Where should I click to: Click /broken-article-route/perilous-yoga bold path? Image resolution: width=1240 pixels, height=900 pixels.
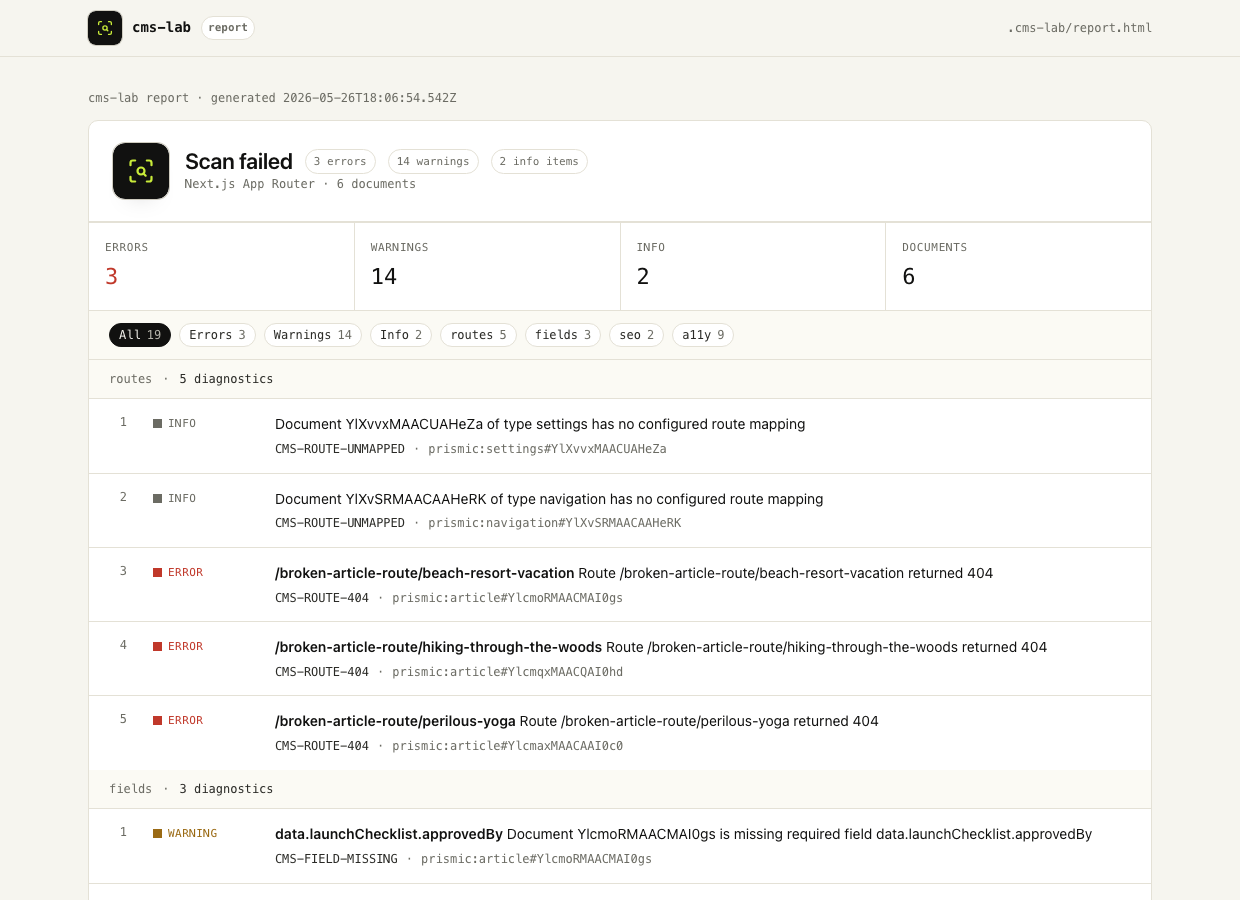point(395,721)
